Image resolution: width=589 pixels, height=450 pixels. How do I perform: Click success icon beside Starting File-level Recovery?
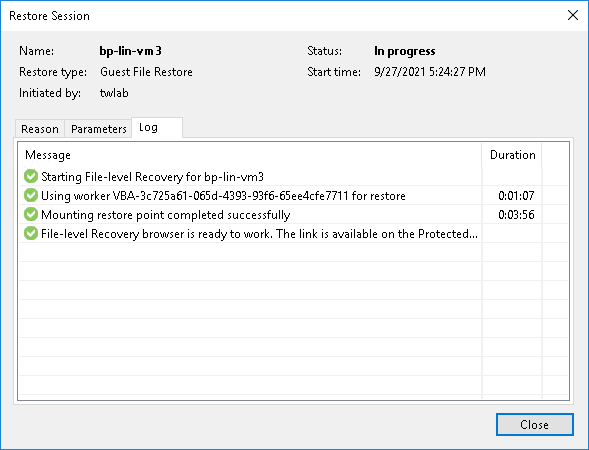pos(31,176)
